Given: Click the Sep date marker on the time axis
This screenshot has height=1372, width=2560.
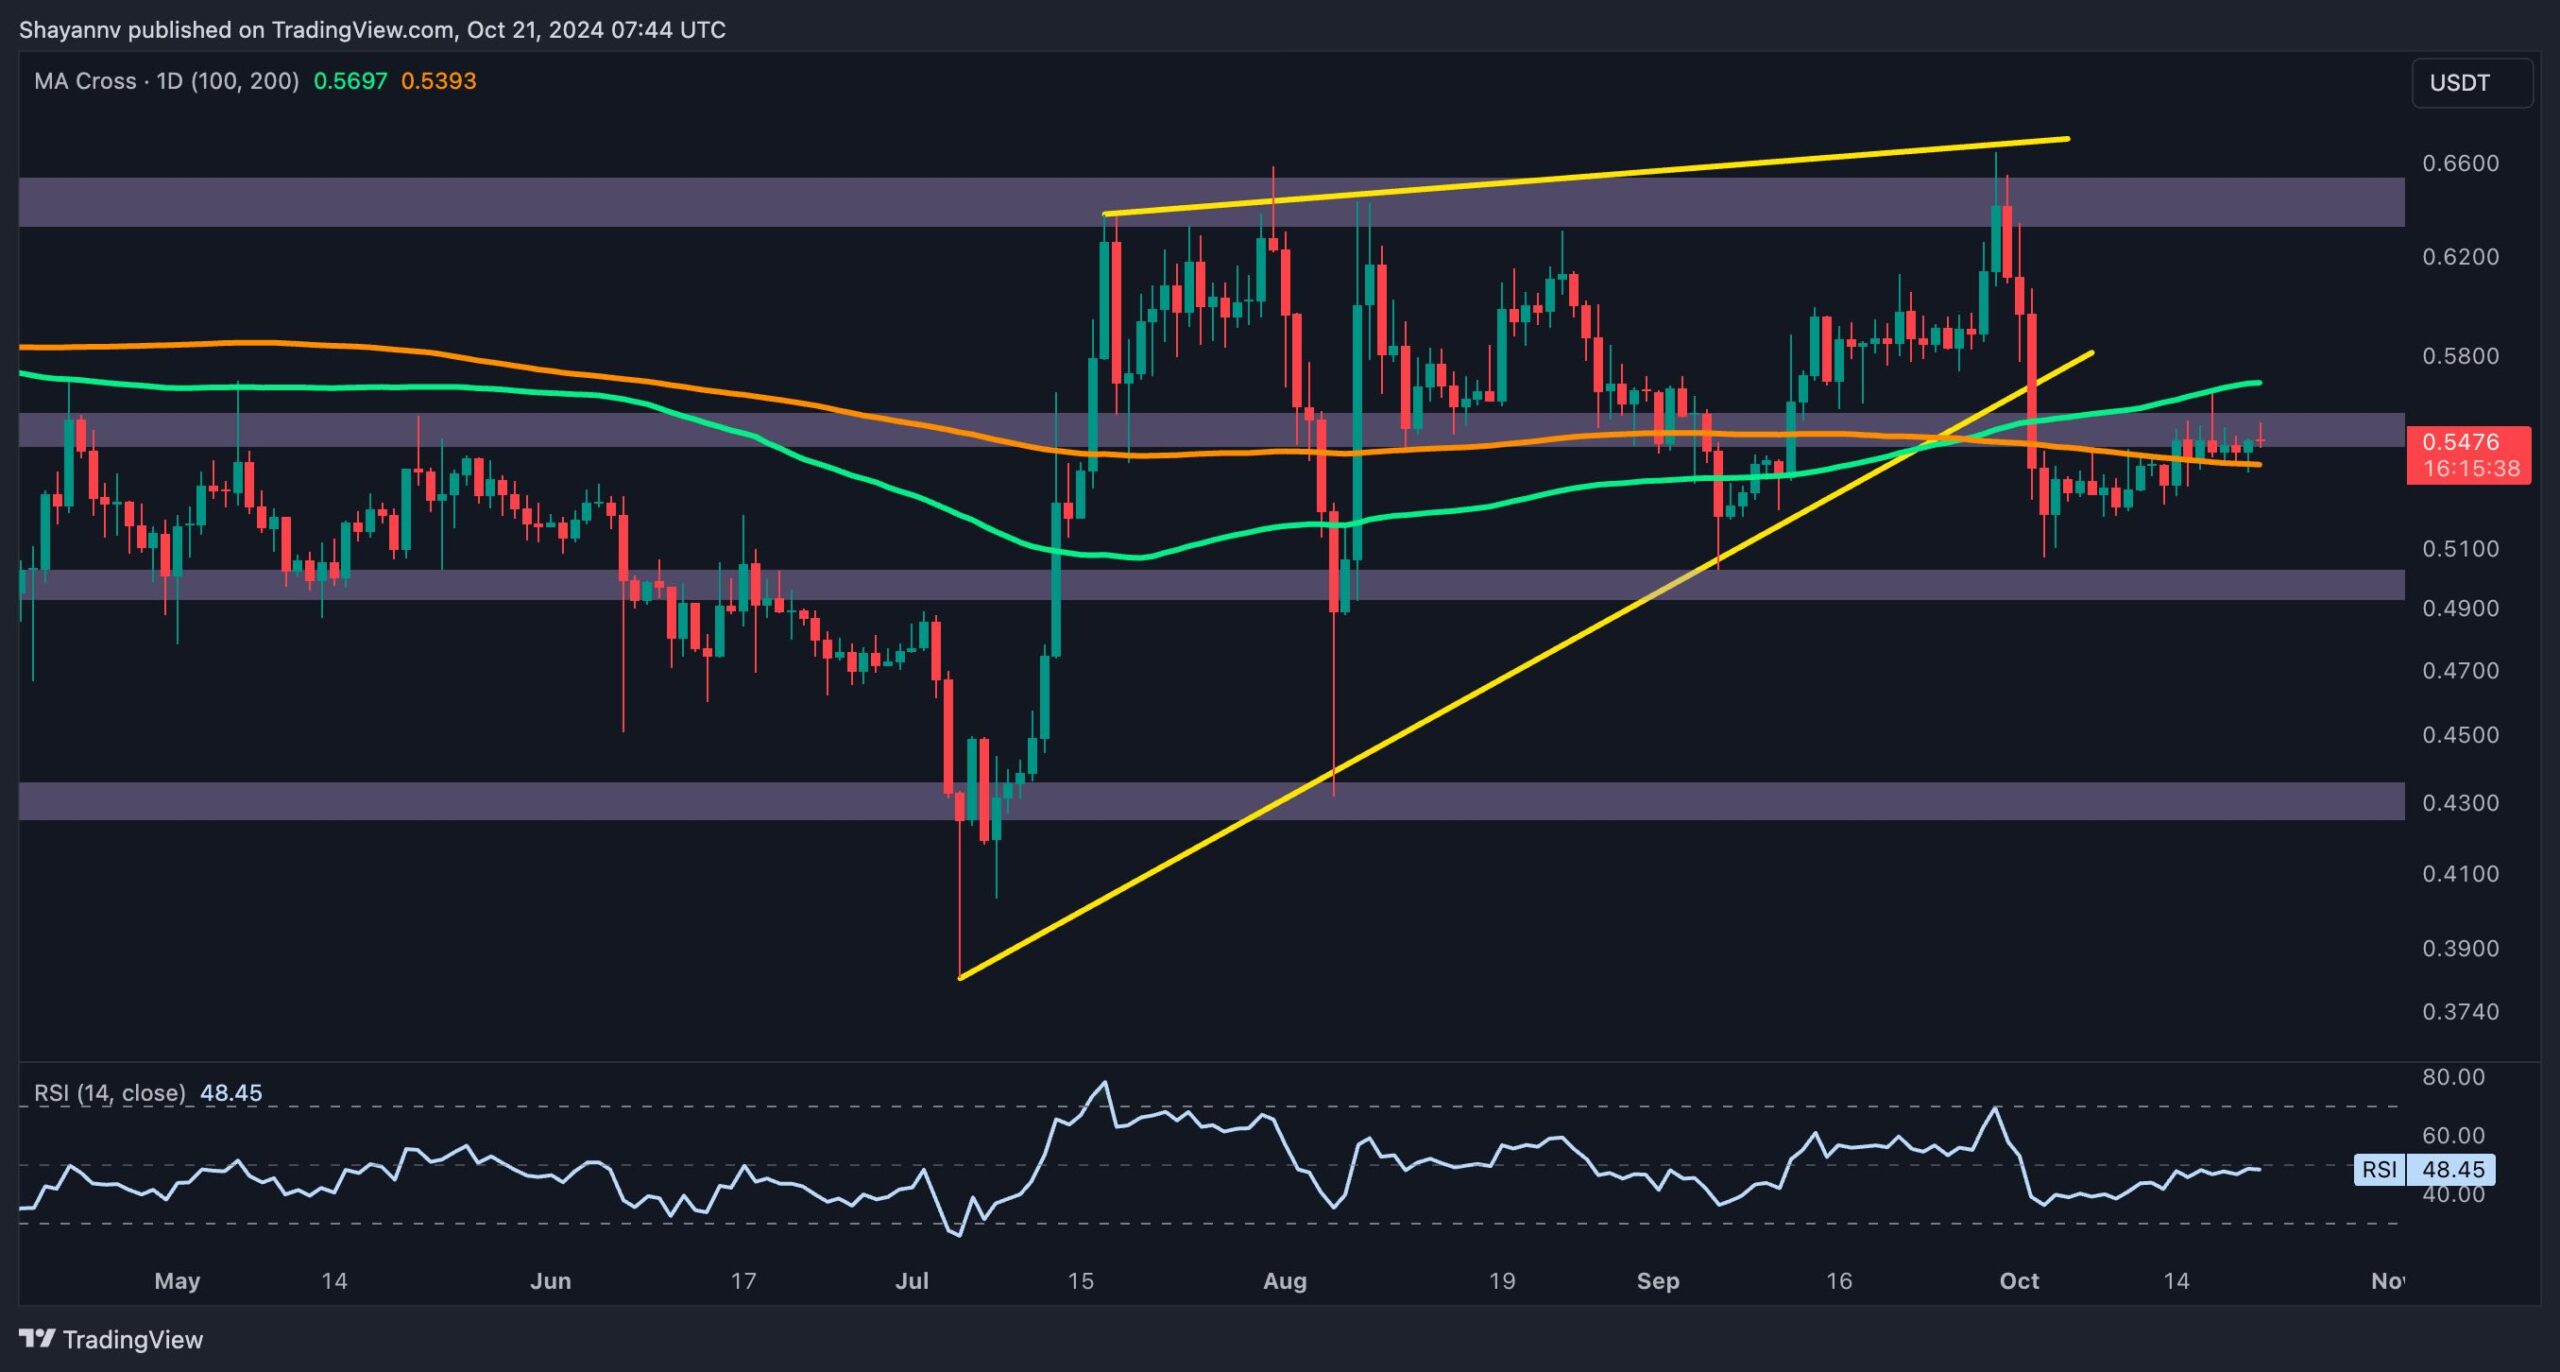Looking at the screenshot, I should [x=1657, y=1281].
